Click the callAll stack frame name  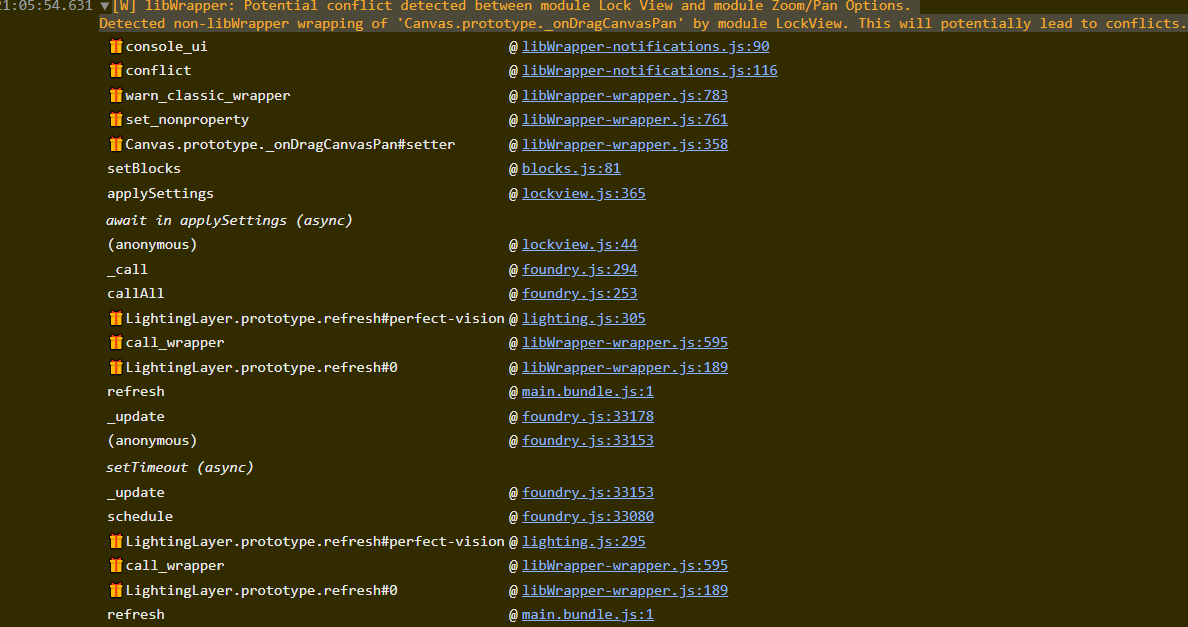point(136,293)
